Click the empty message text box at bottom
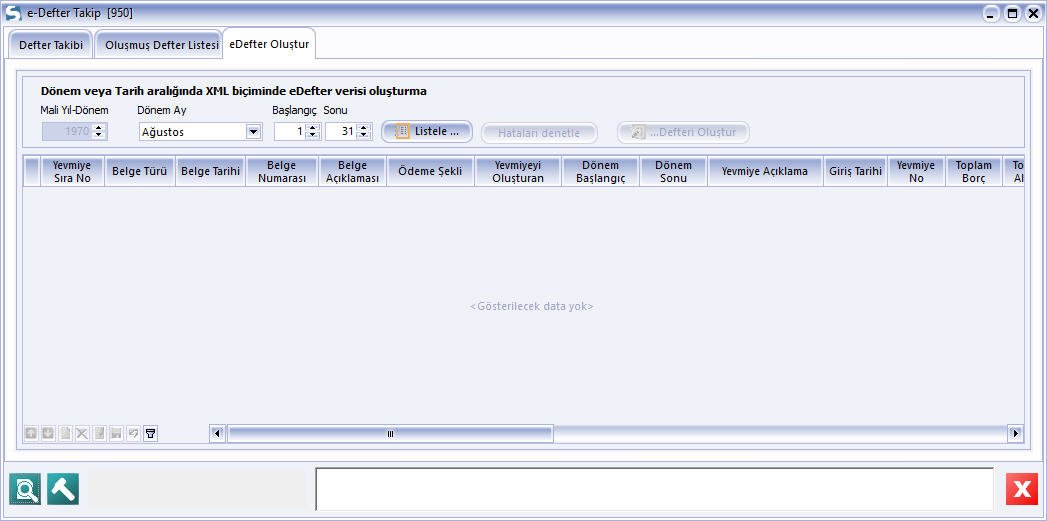This screenshot has height=521, width=1047. point(654,489)
